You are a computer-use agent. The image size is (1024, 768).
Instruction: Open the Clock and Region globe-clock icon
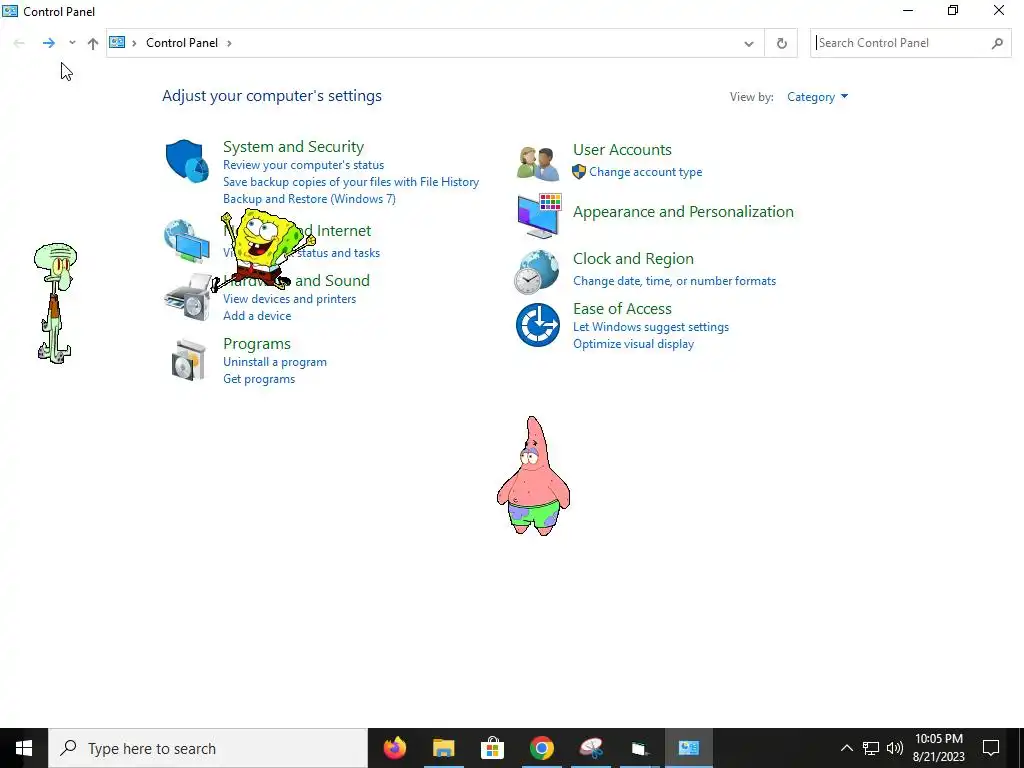click(x=536, y=272)
